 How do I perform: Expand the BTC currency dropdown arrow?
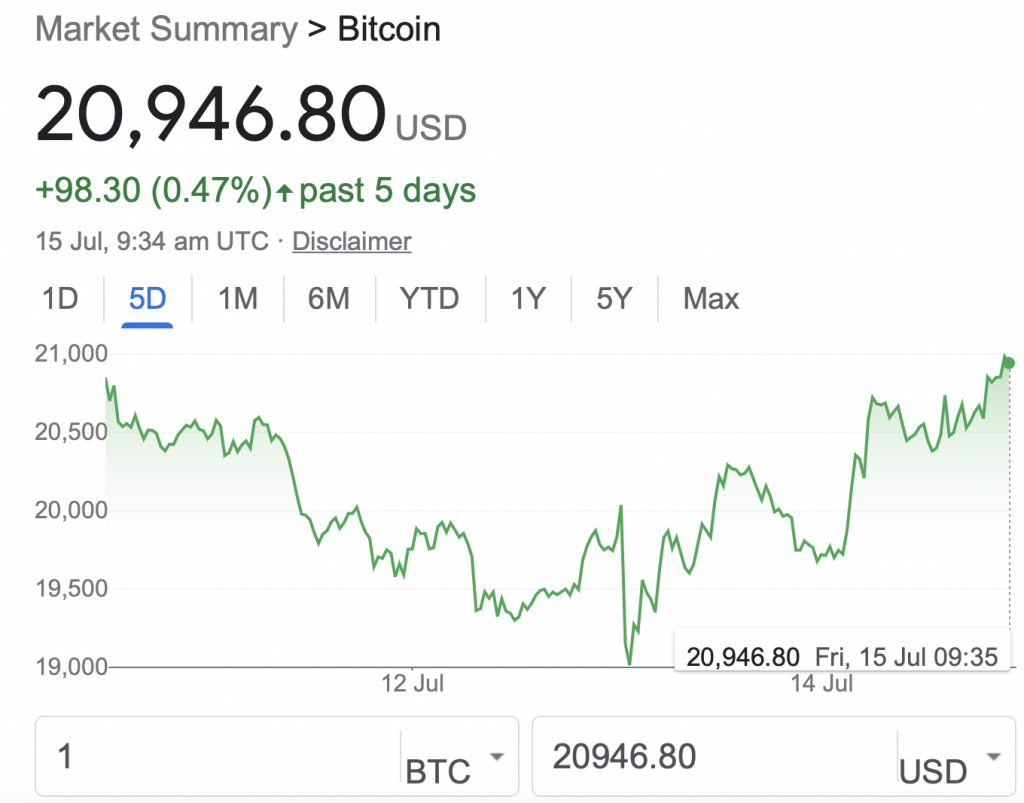[497, 757]
